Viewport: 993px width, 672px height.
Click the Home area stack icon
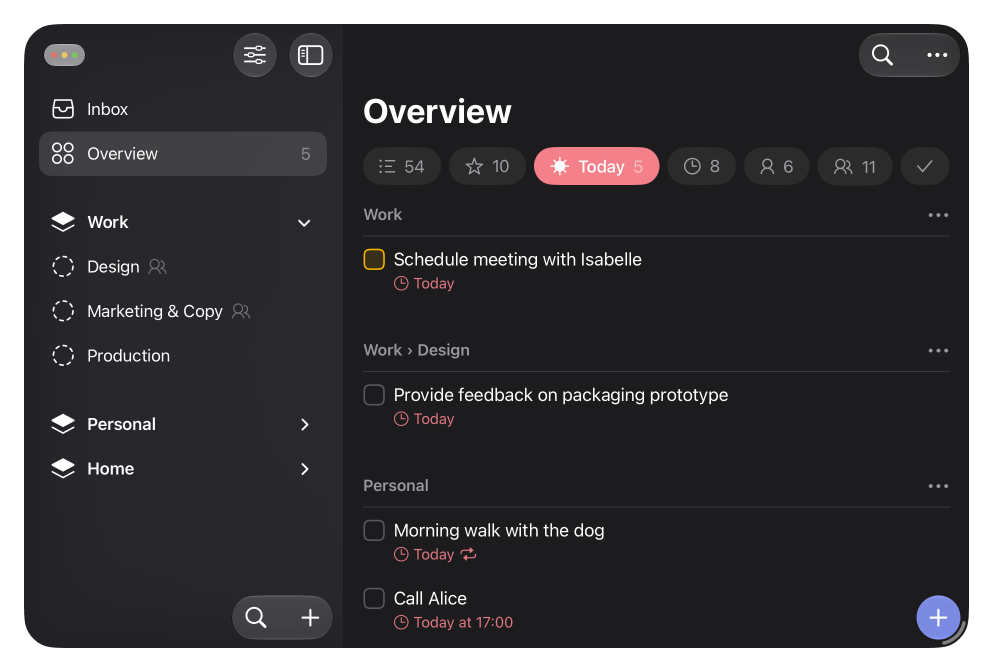point(63,468)
